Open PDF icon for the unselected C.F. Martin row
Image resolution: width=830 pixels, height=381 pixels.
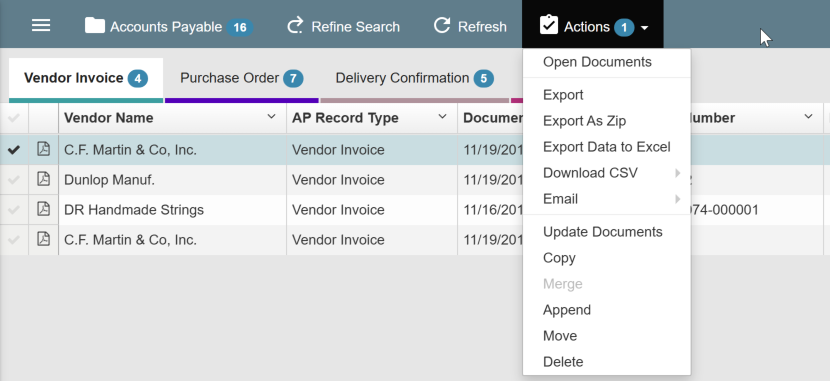click(43, 239)
